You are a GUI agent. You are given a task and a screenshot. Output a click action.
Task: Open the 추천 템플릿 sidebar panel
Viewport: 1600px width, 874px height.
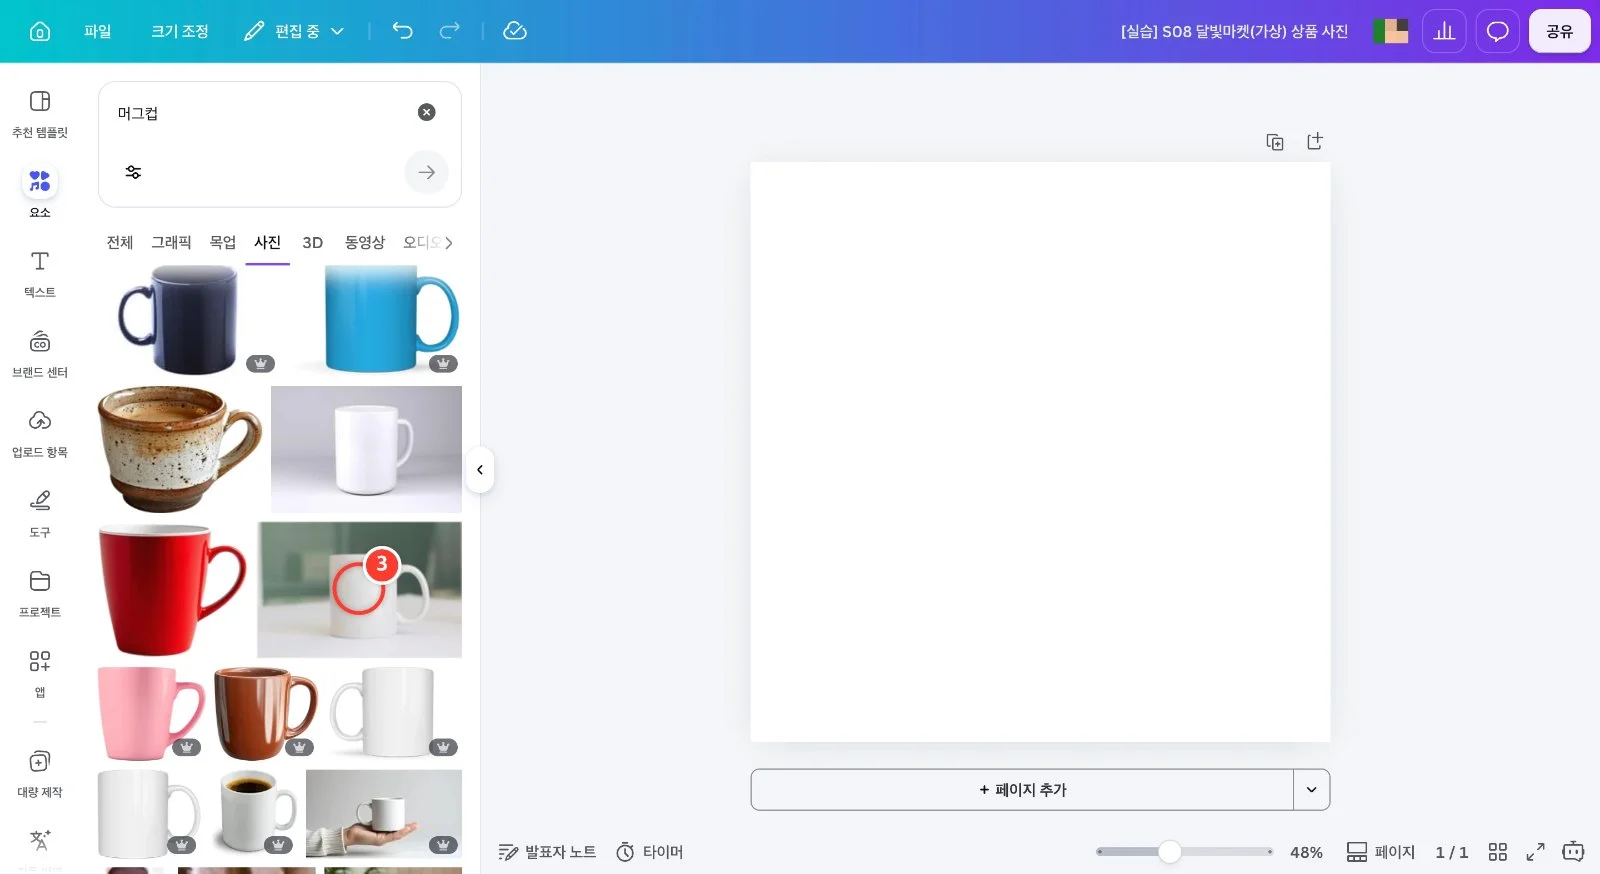[x=40, y=114]
